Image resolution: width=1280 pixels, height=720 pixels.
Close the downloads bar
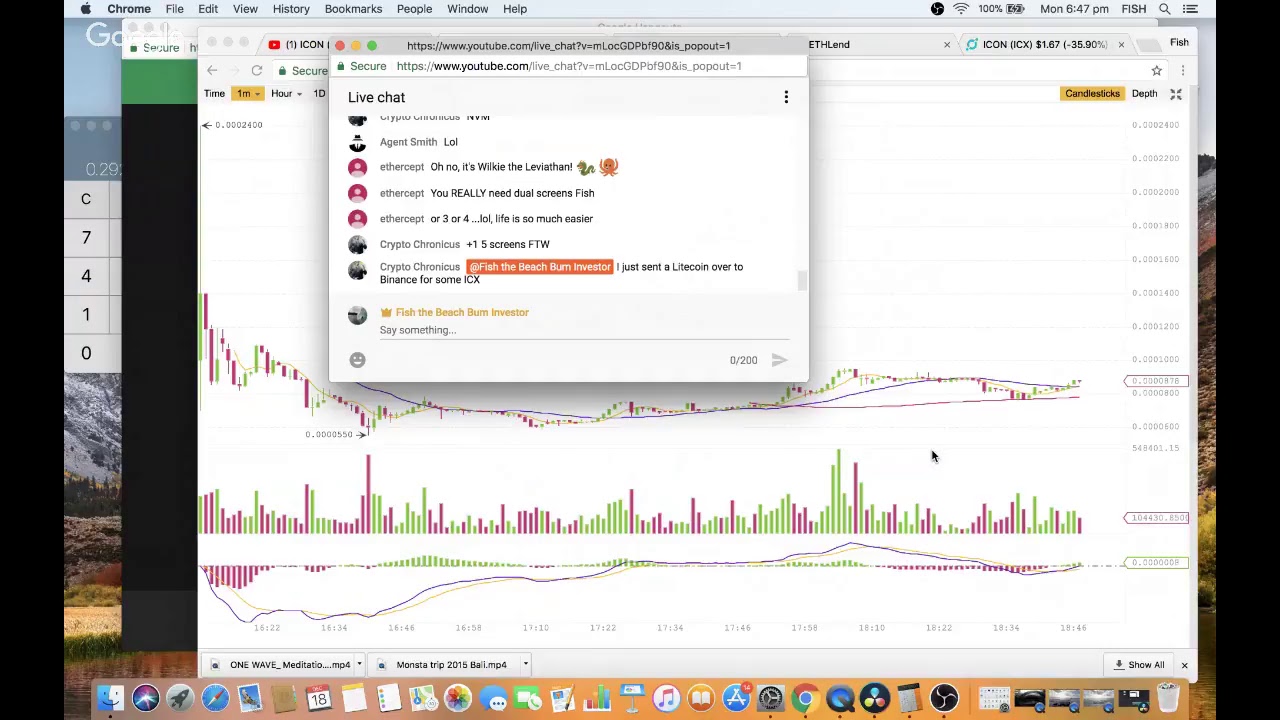(1184, 665)
